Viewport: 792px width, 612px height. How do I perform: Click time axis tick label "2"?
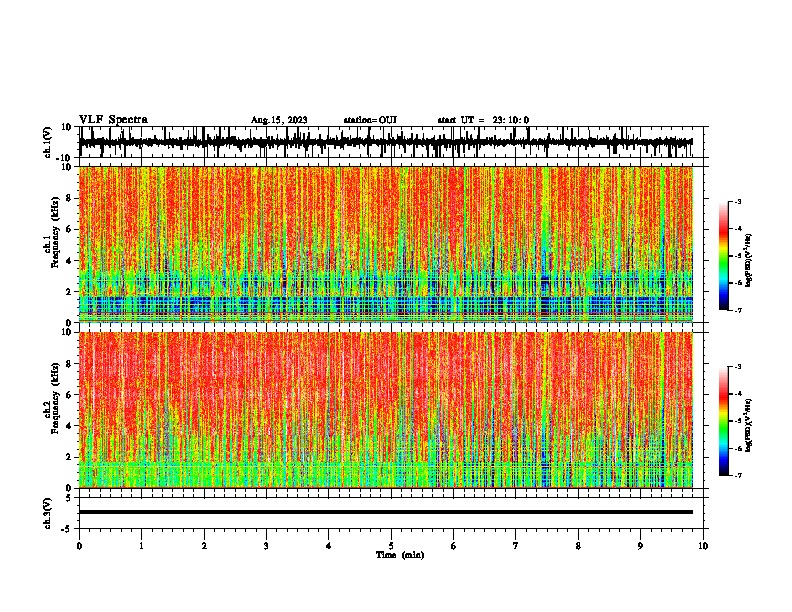point(204,546)
